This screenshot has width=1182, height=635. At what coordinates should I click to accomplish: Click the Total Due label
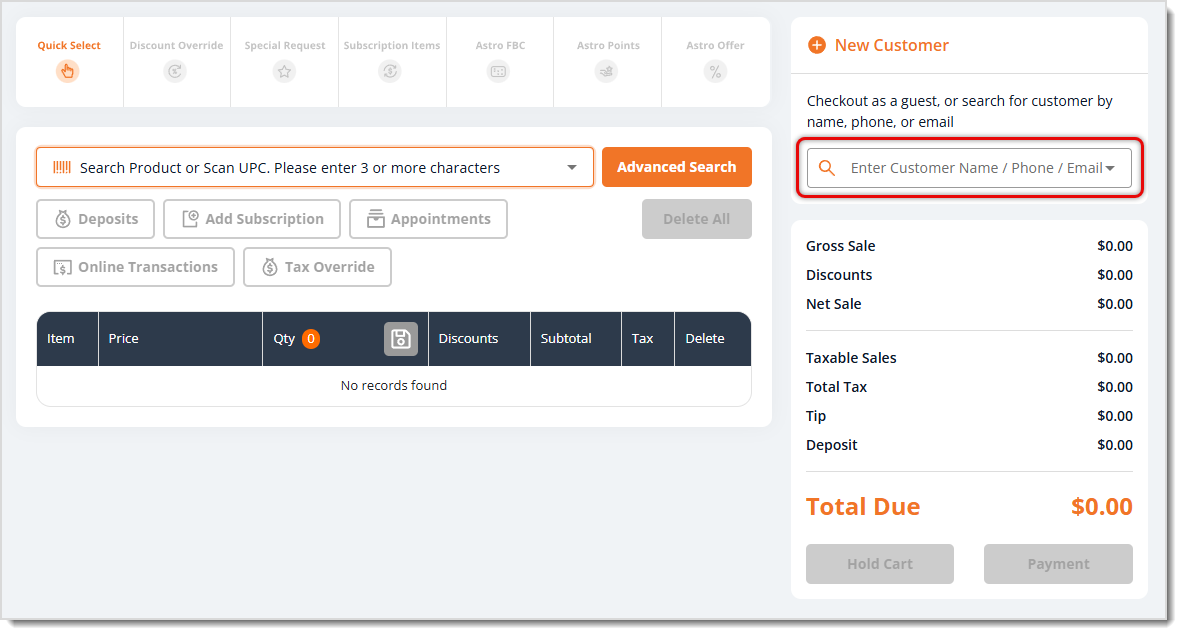point(863,507)
